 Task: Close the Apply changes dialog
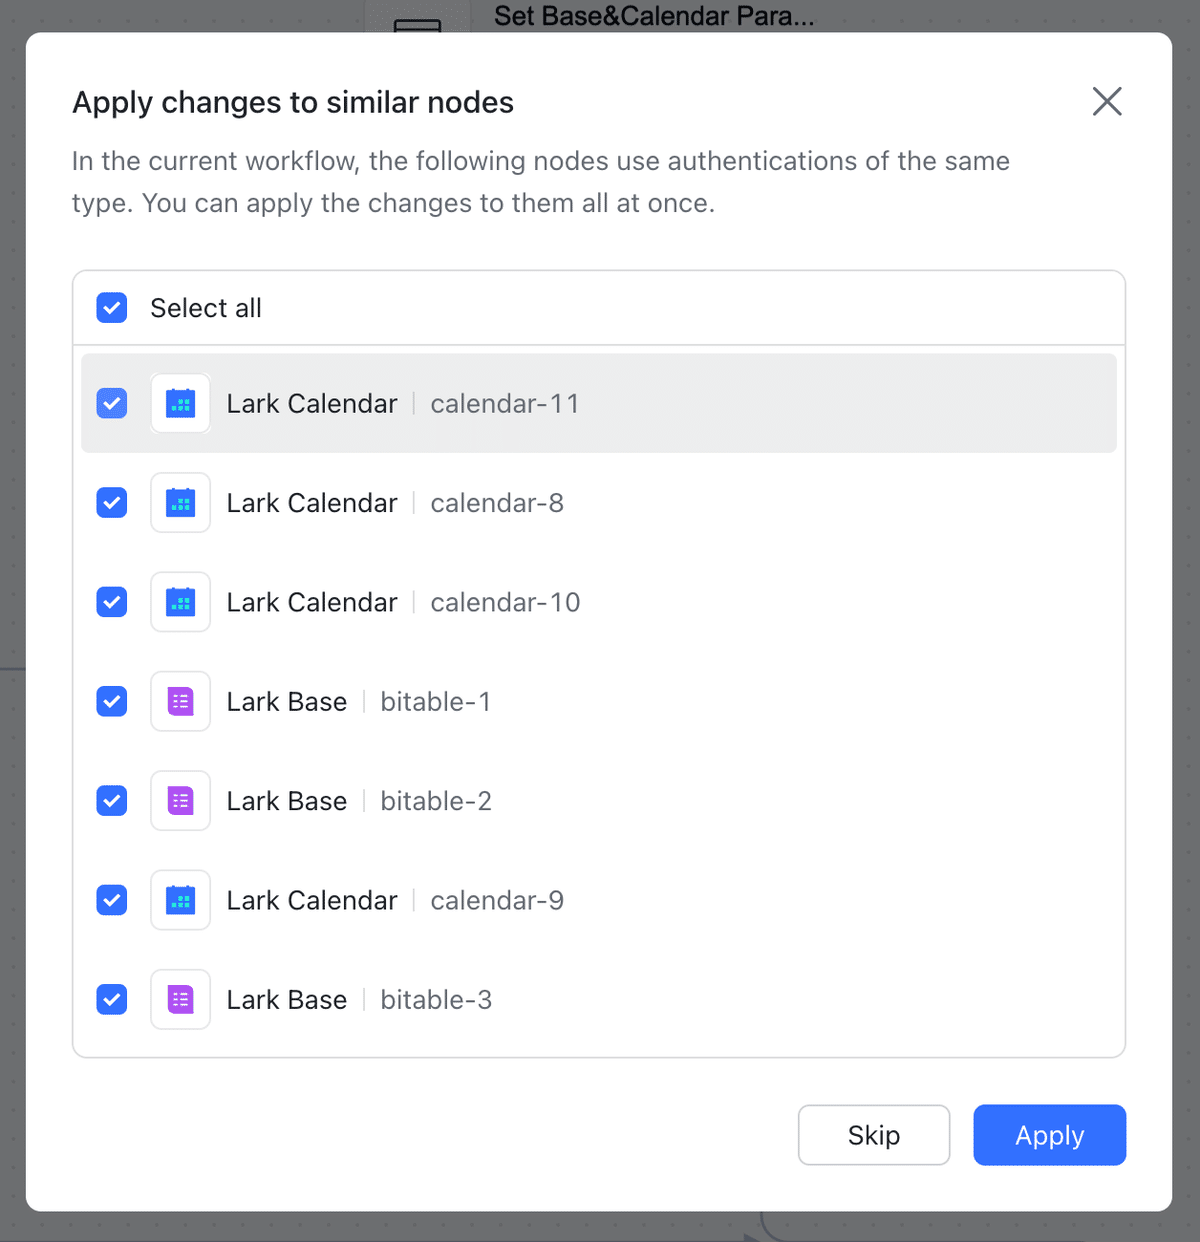coord(1107,101)
